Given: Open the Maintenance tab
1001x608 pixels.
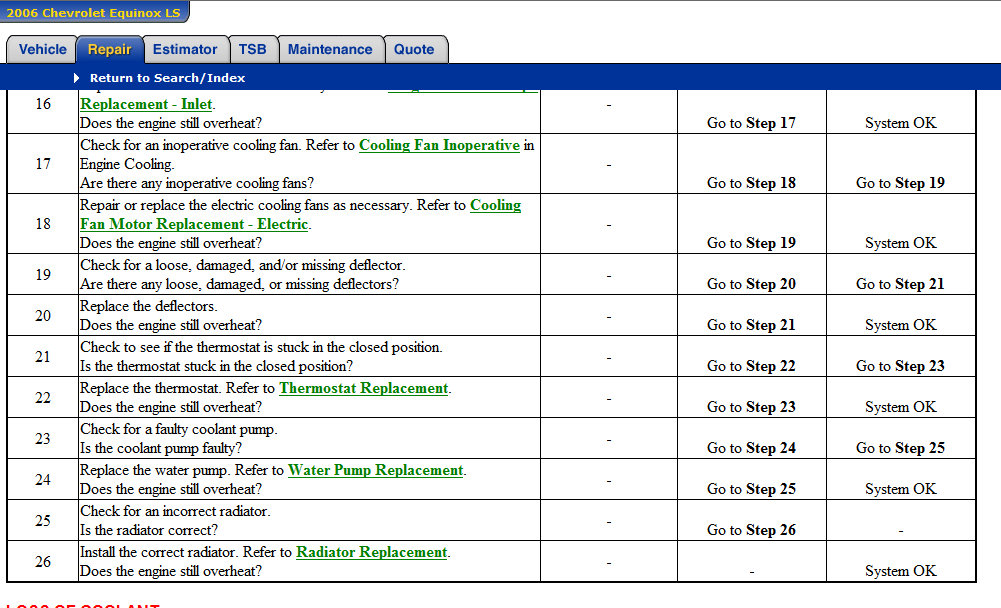Looking at the screenshot, I should click(x=330, y=49).
